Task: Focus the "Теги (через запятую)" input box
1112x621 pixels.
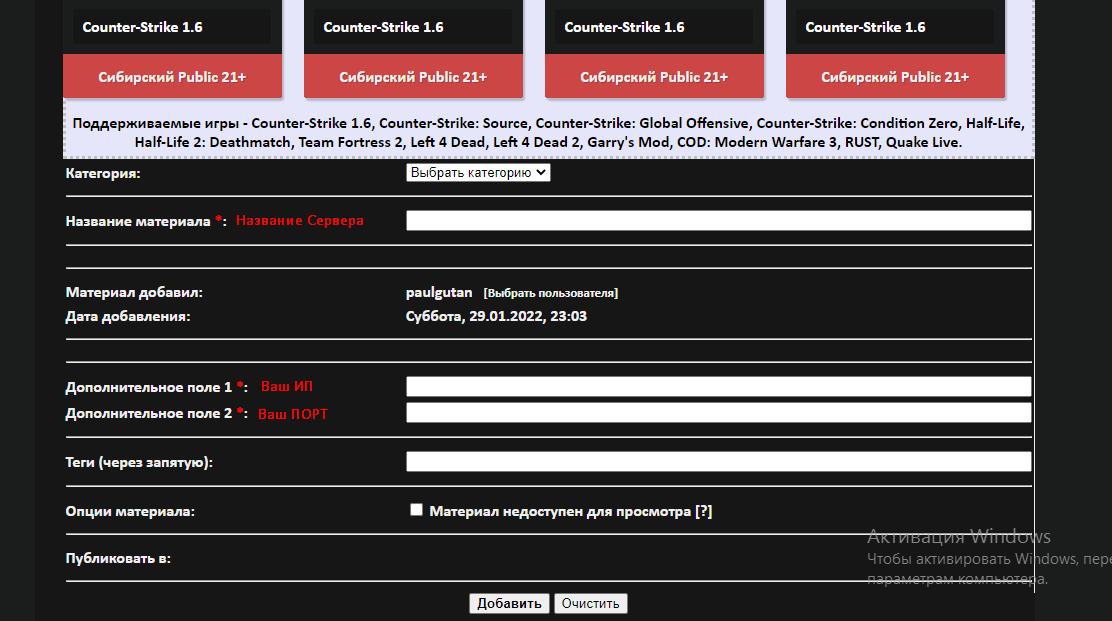Action: click(718, 461)
